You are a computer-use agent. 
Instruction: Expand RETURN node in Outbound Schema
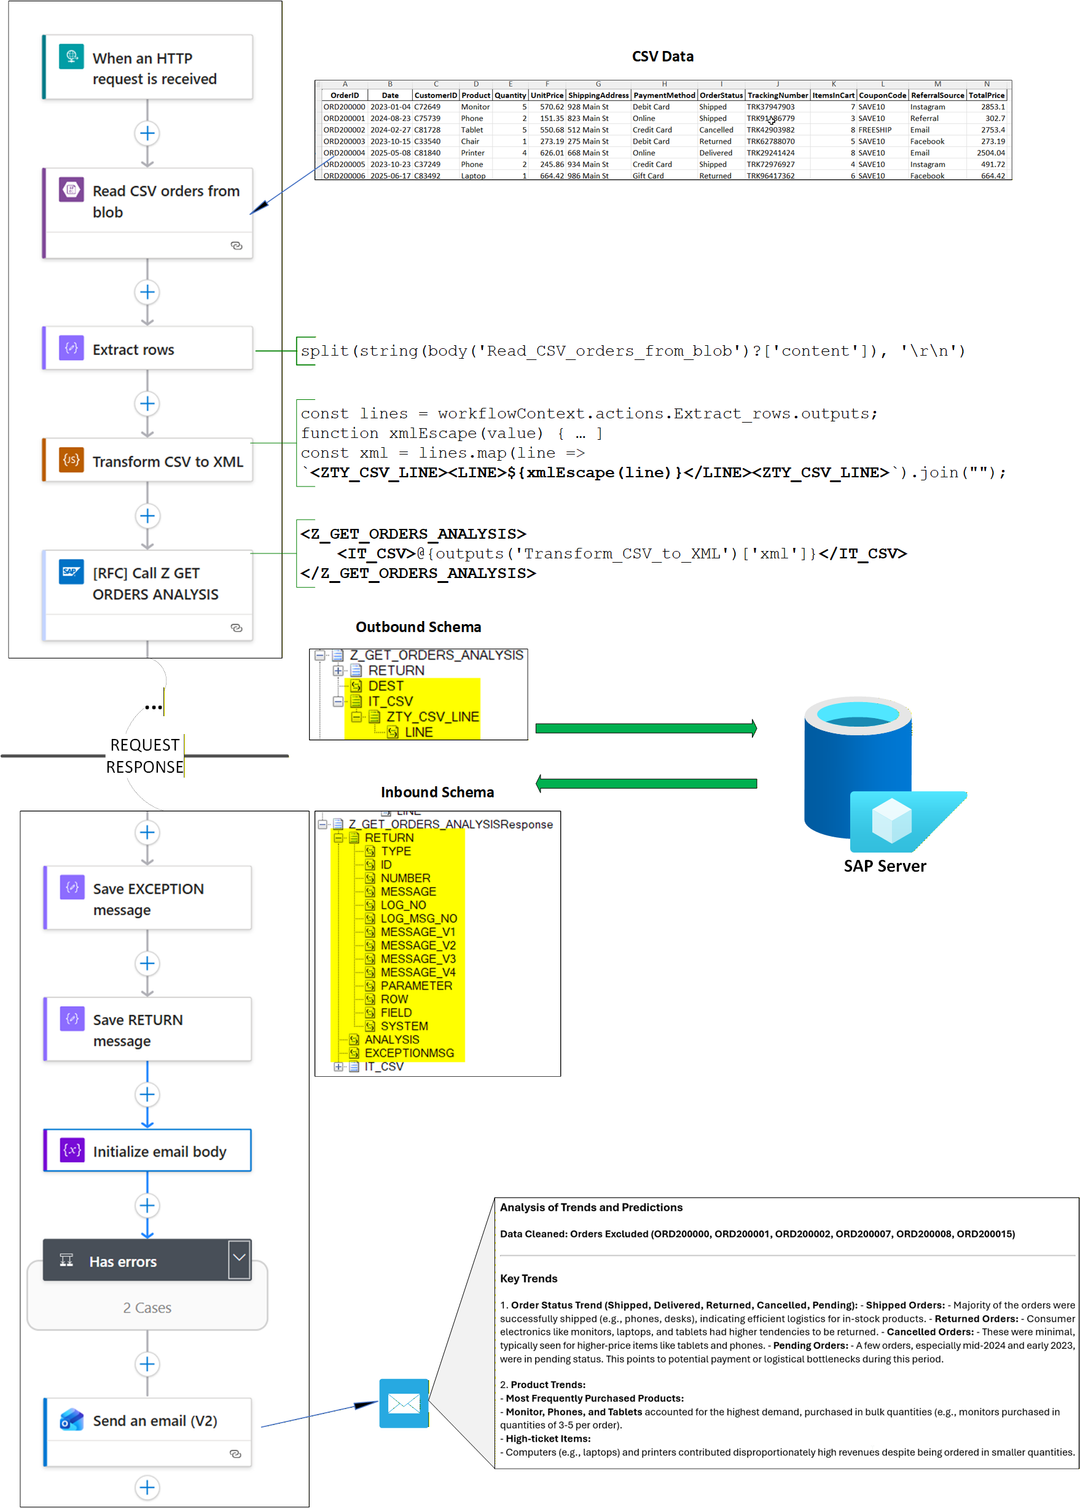pyautogui.click(x=338, y=671)
